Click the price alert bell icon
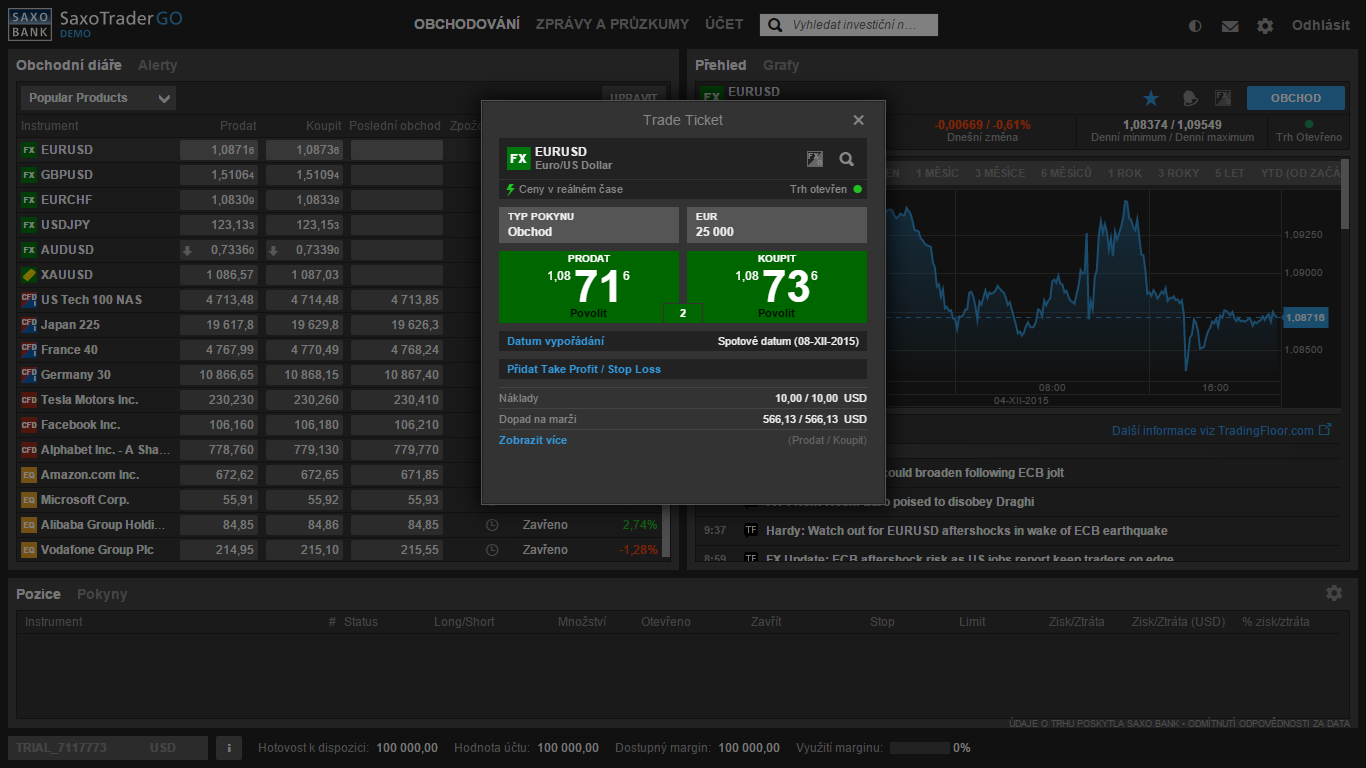 pos(1189,98)
